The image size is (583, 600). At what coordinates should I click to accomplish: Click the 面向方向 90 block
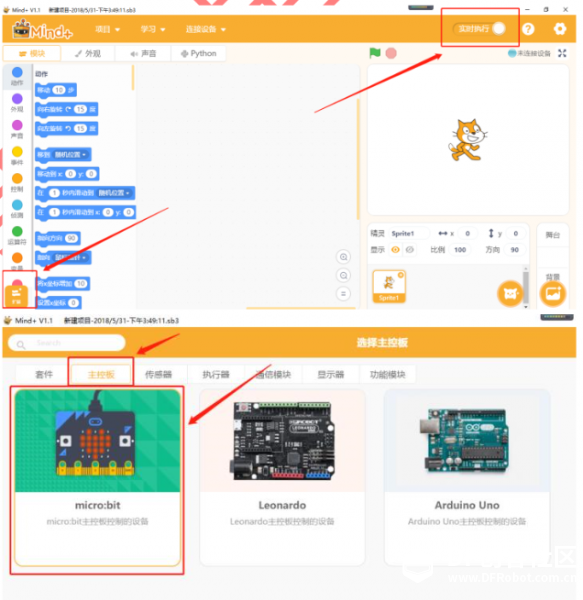tap(58, 238)
